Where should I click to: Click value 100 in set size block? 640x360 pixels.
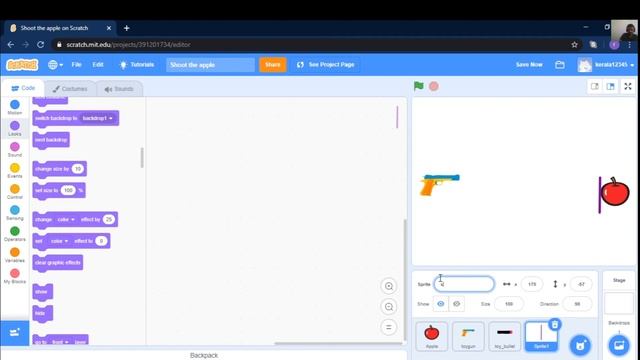(x=68, y=190)
